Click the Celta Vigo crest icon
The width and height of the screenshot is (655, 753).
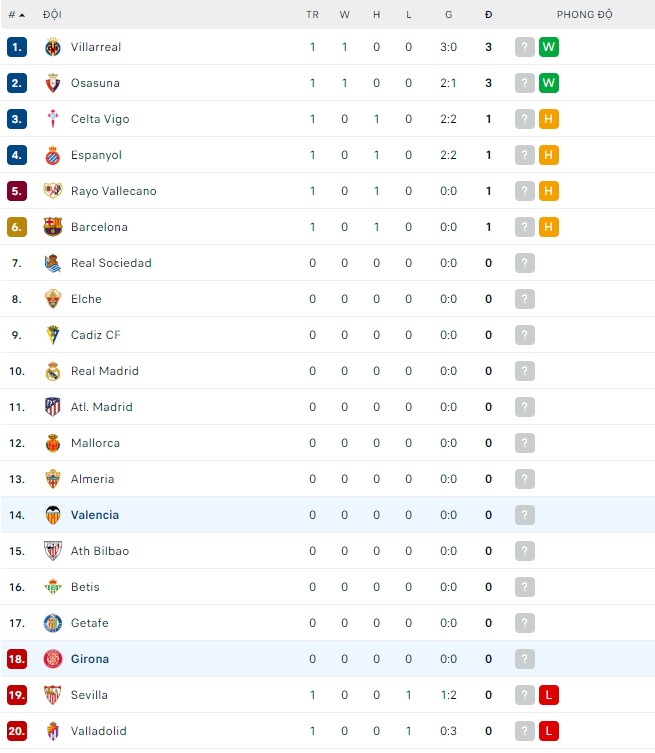(53, 119)
